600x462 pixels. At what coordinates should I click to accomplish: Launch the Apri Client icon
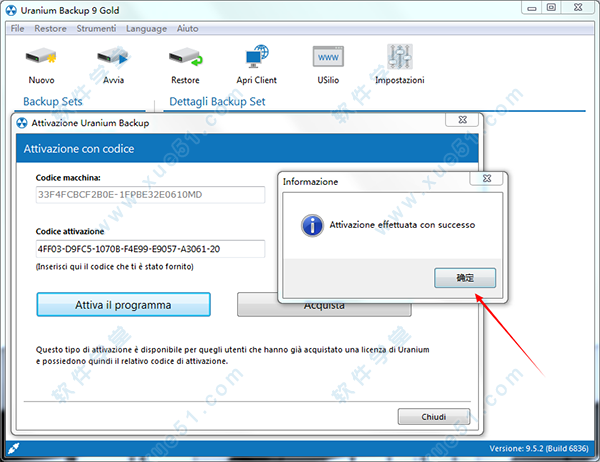tap(257, 57)
